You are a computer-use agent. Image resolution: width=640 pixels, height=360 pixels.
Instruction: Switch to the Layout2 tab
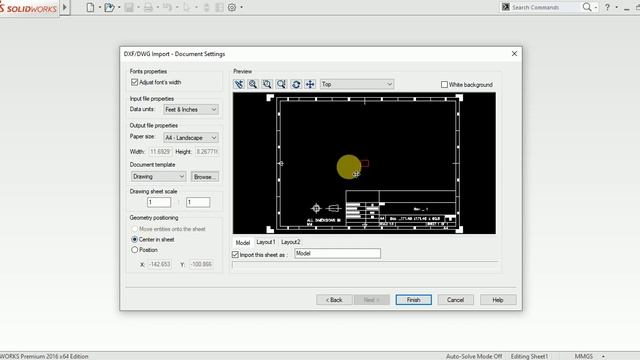(291, 242)
